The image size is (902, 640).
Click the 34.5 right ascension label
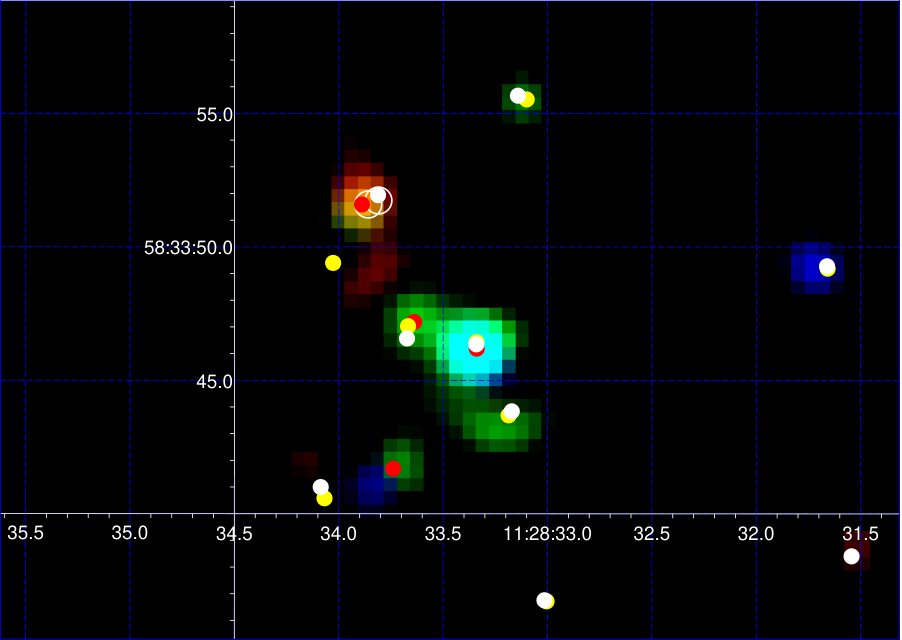pyautogui.click(x=234, y=535)
